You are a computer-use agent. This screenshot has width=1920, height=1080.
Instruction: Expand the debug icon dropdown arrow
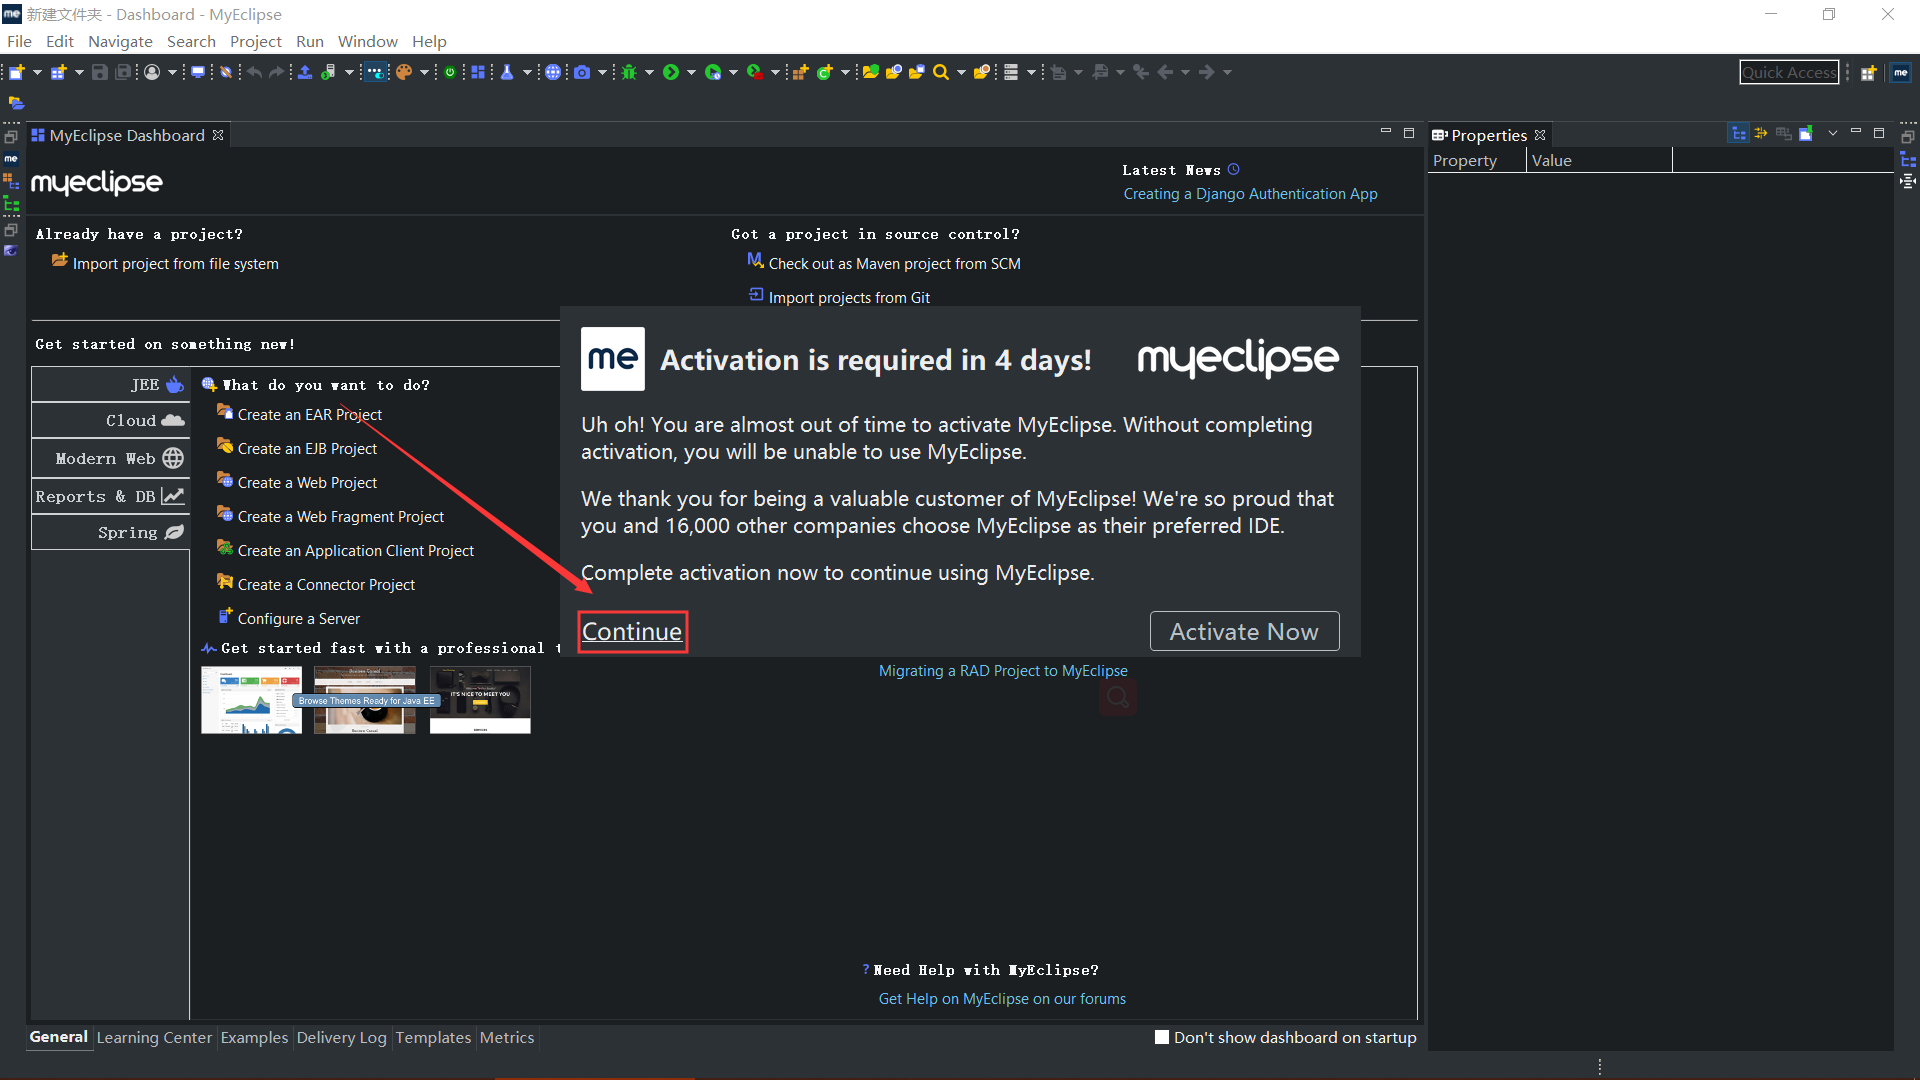[649, 72]
